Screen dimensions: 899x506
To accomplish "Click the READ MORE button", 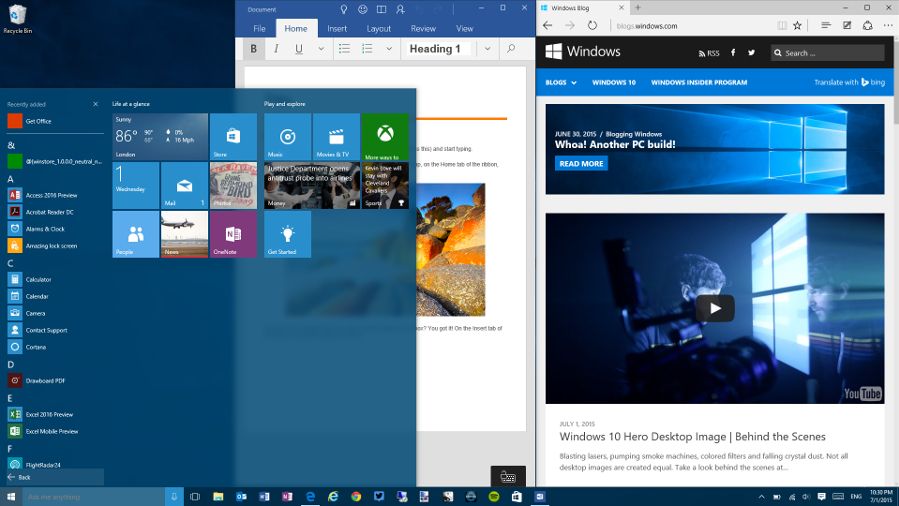I will pyautogui.click(x=581, y=163).
